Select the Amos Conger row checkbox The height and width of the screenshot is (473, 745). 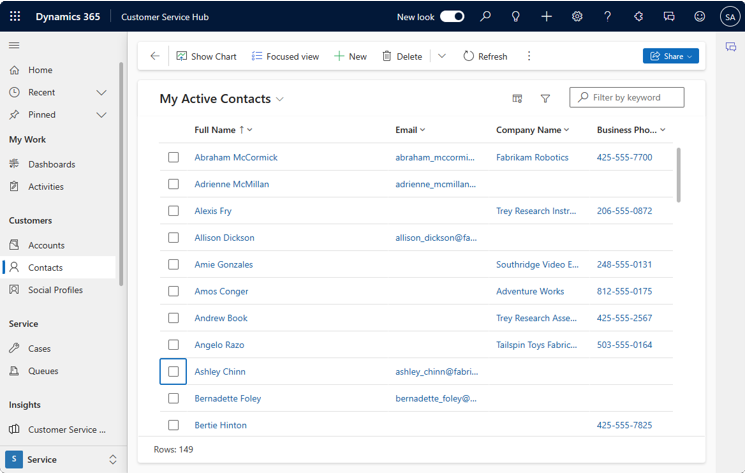[173, 291]
